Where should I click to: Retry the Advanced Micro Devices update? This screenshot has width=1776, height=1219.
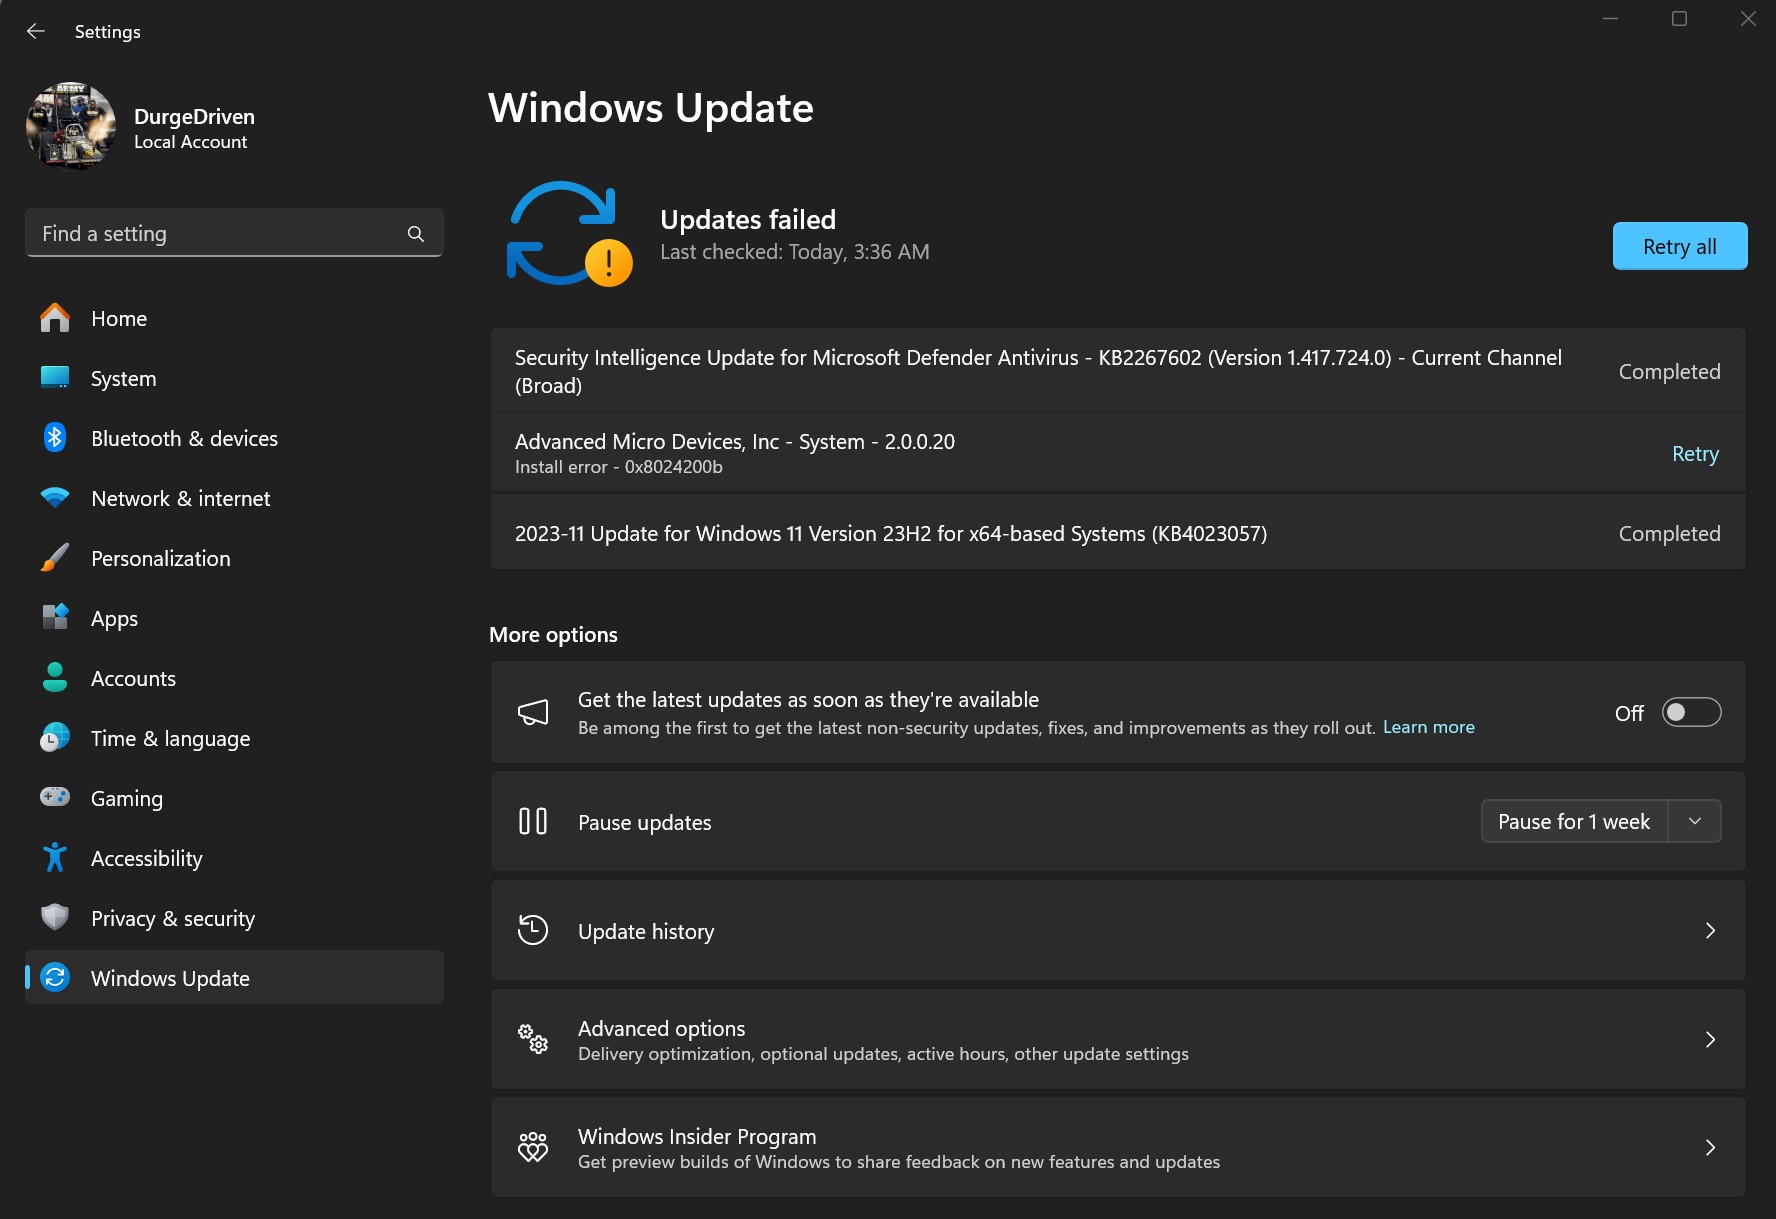(1695, 454)
